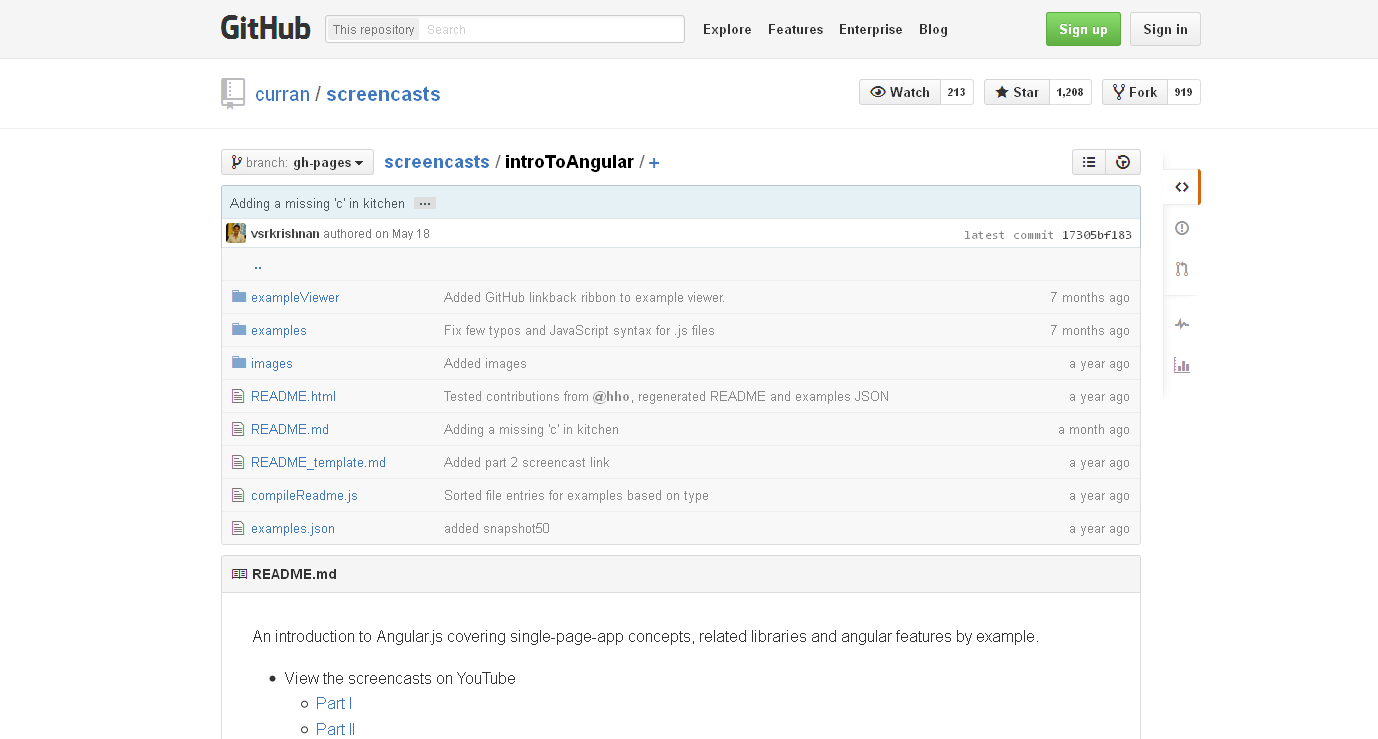This screenshot has width=1378, height=739.
Task: Open commit 'Sorted file entries for examples' message
Action: 576,495
